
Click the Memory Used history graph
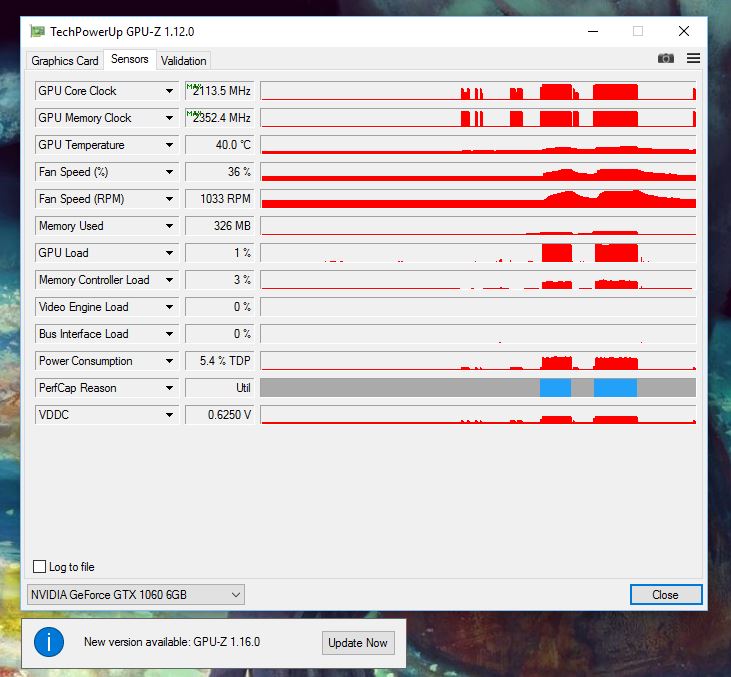coord(478,226)
